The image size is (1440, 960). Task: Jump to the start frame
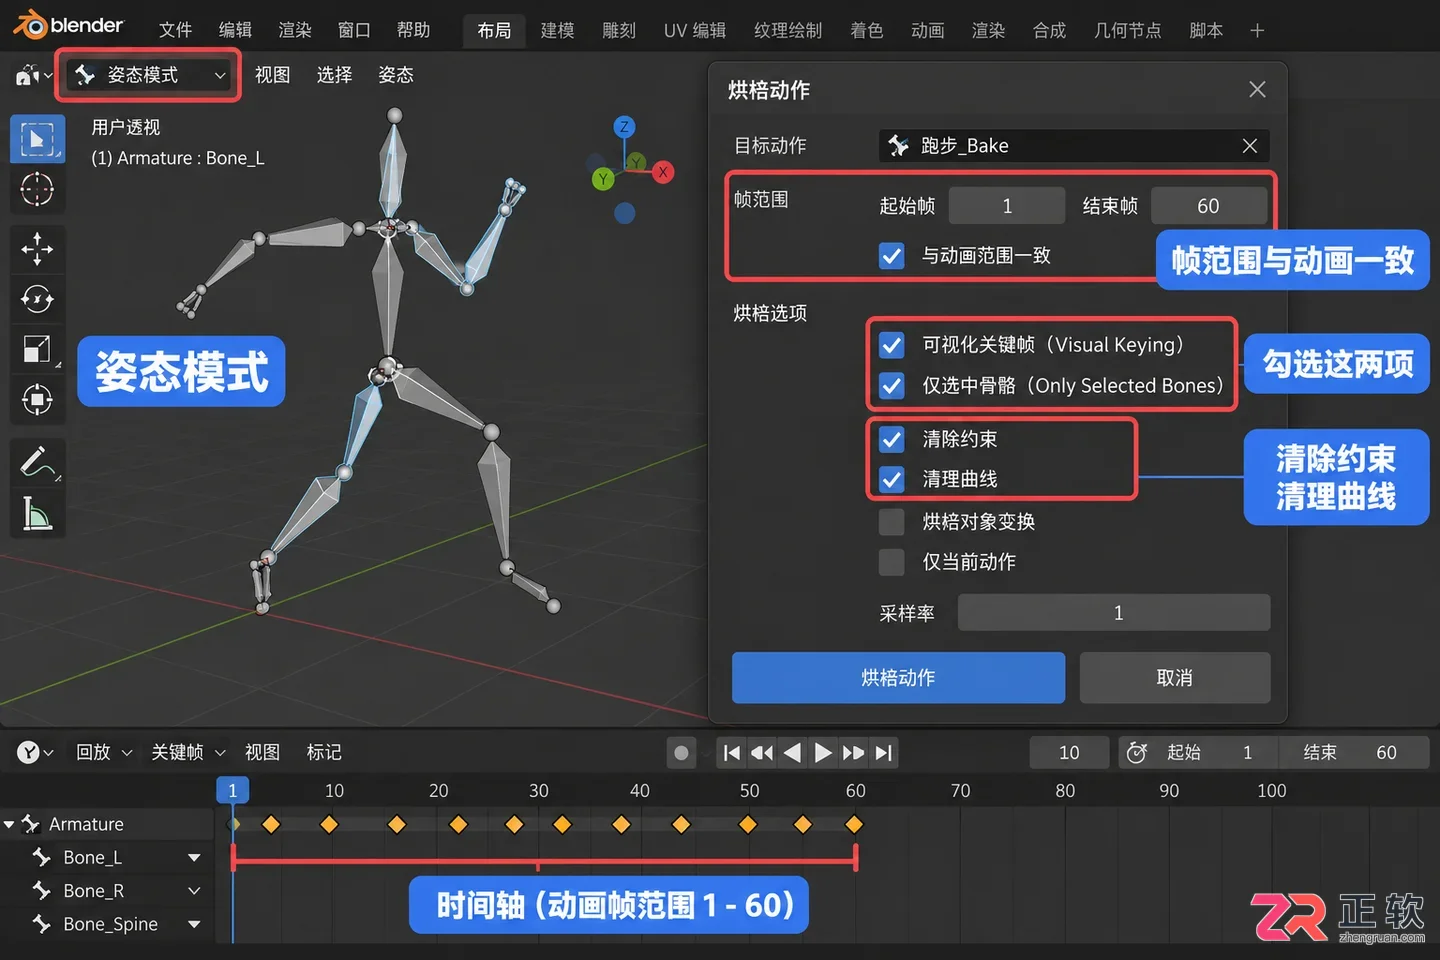[x=732, y=752]
